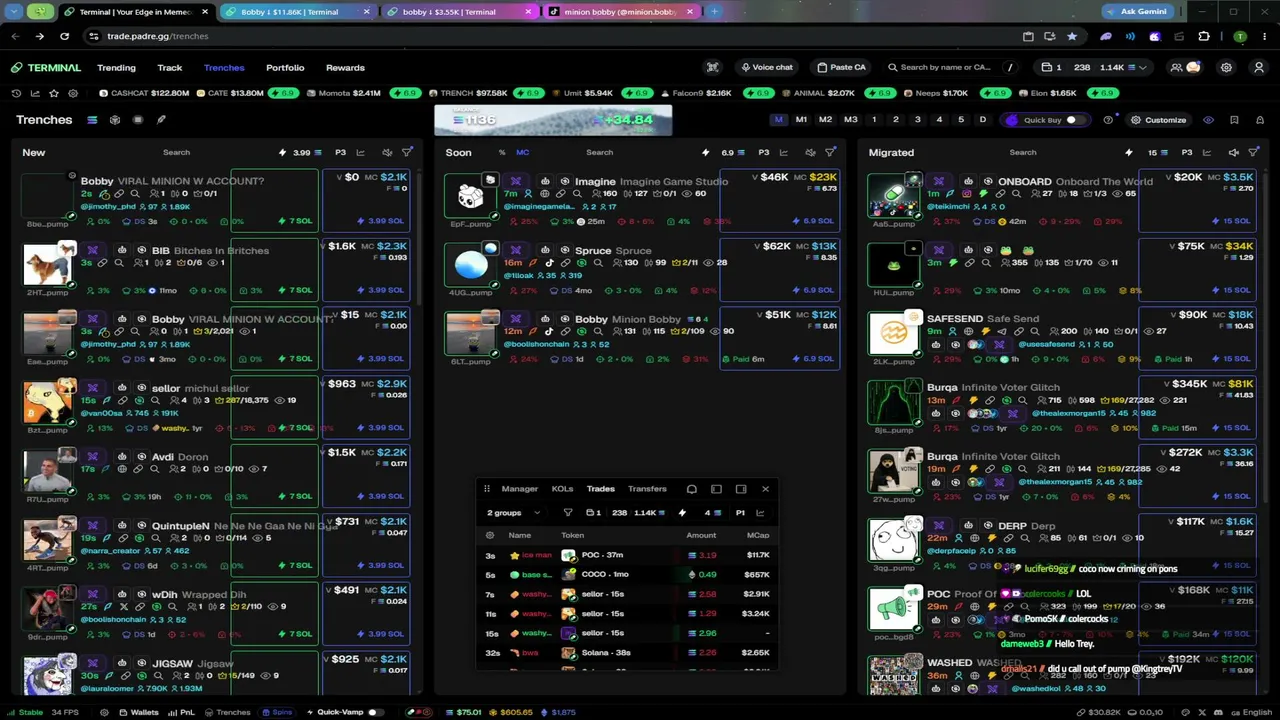Reload the page with browser refresh button

click(x=64, y=36)
